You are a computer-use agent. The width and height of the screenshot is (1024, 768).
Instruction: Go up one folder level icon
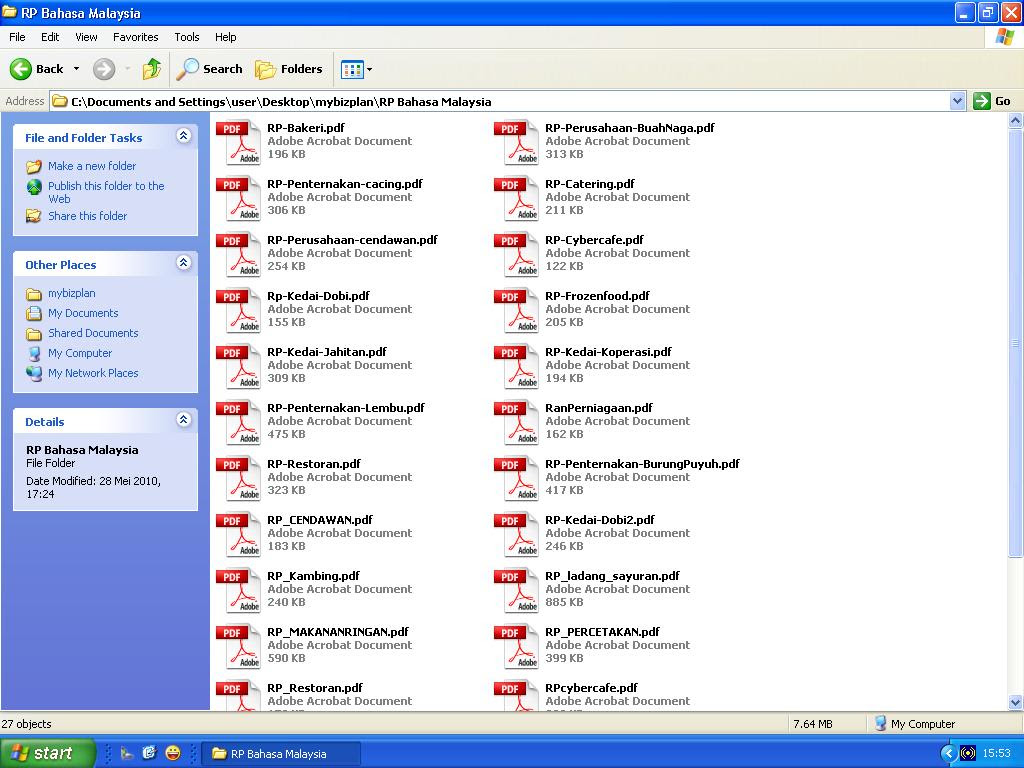click(152, 69)
